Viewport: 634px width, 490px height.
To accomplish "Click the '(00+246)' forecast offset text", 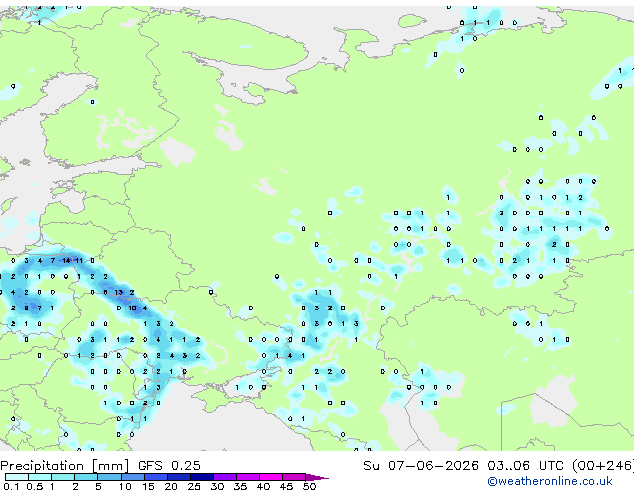I will pos(603,466).
